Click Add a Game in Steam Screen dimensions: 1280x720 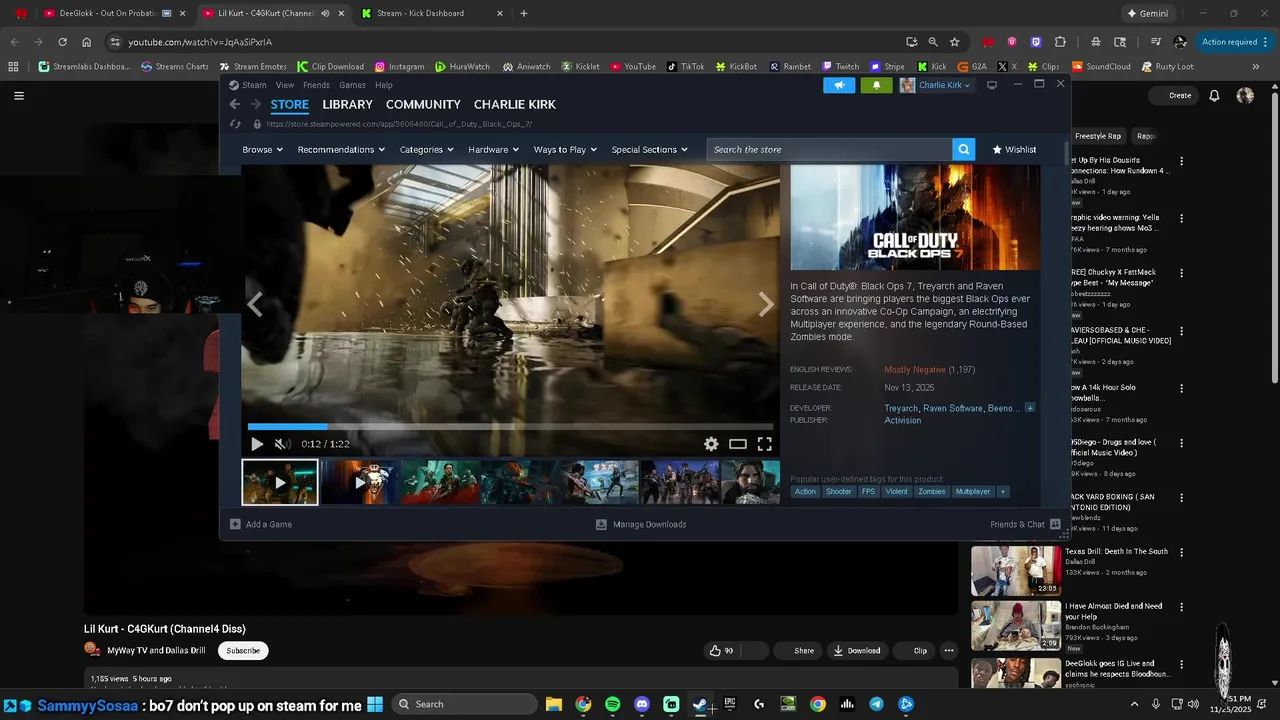[261, 524]
